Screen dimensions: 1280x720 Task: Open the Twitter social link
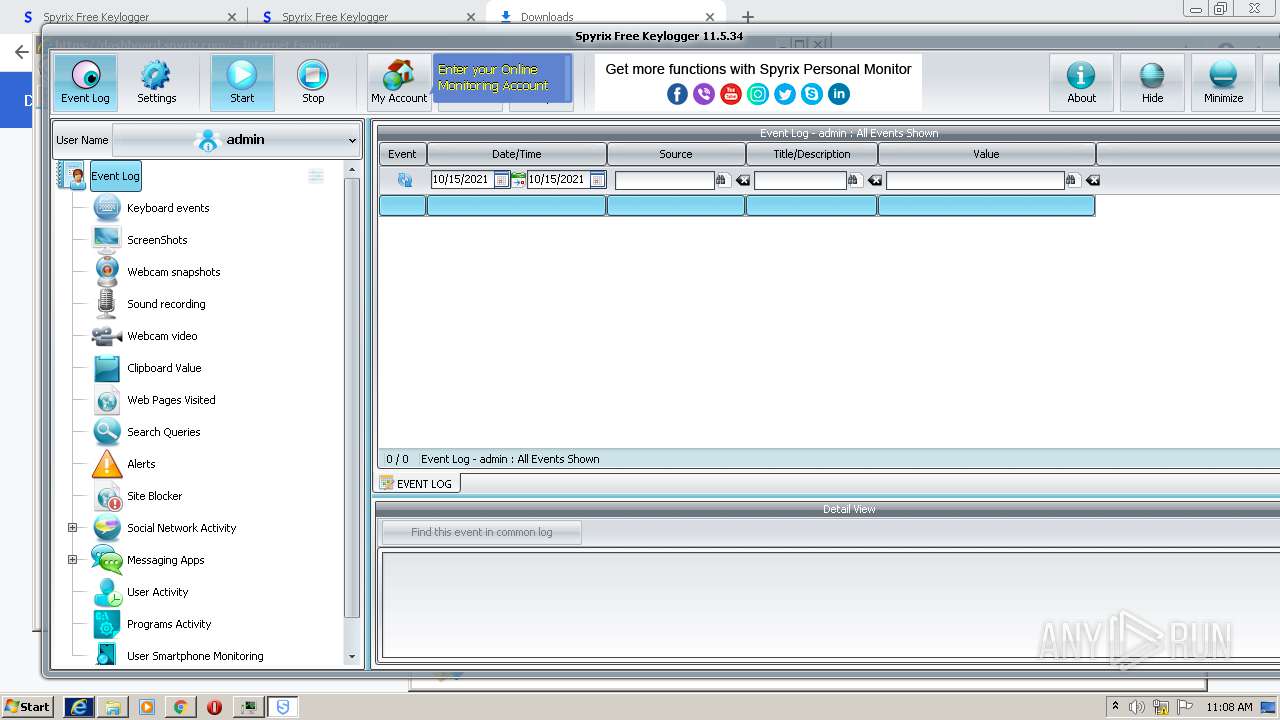(785, 94)
